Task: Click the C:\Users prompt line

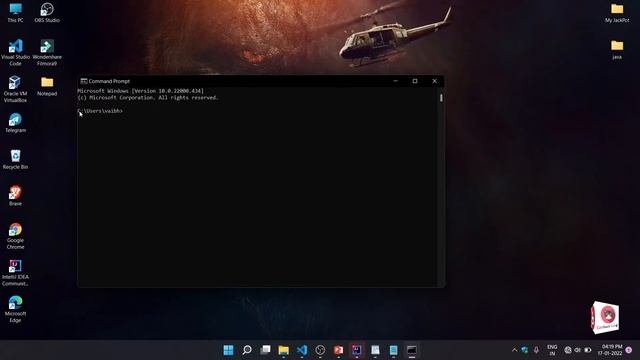Action: click(x=100, y=111)
